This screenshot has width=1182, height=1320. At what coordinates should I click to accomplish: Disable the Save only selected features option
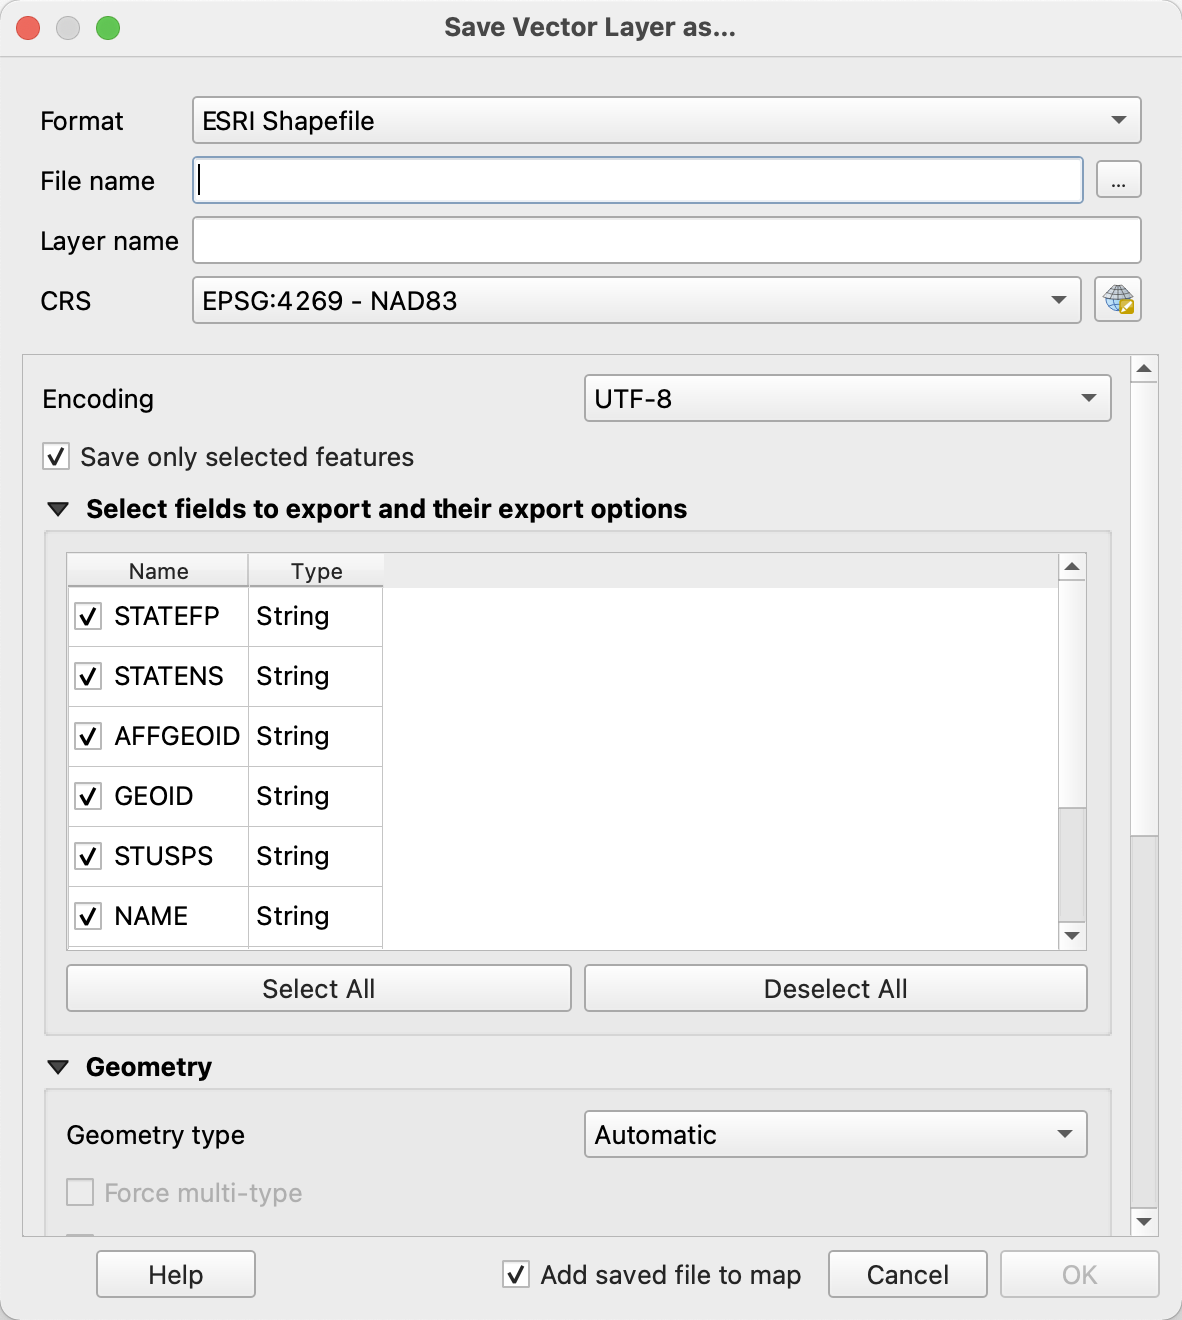tap(55, 457)
